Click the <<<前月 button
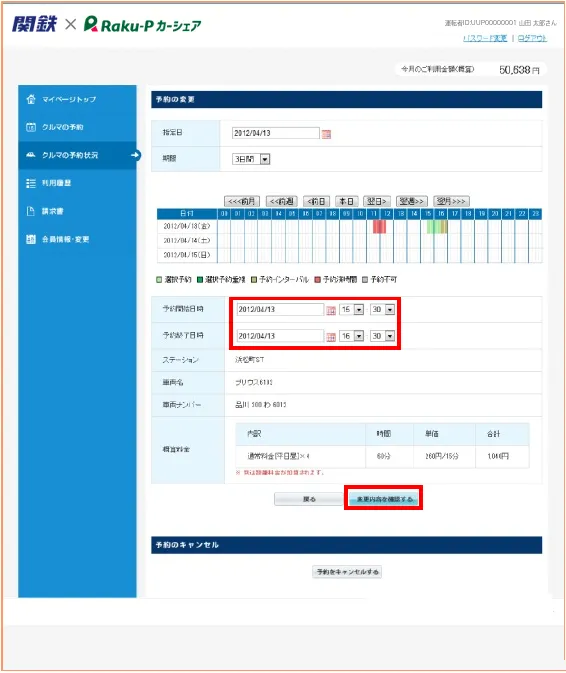 pyautogui.click(x=242, y=201)
